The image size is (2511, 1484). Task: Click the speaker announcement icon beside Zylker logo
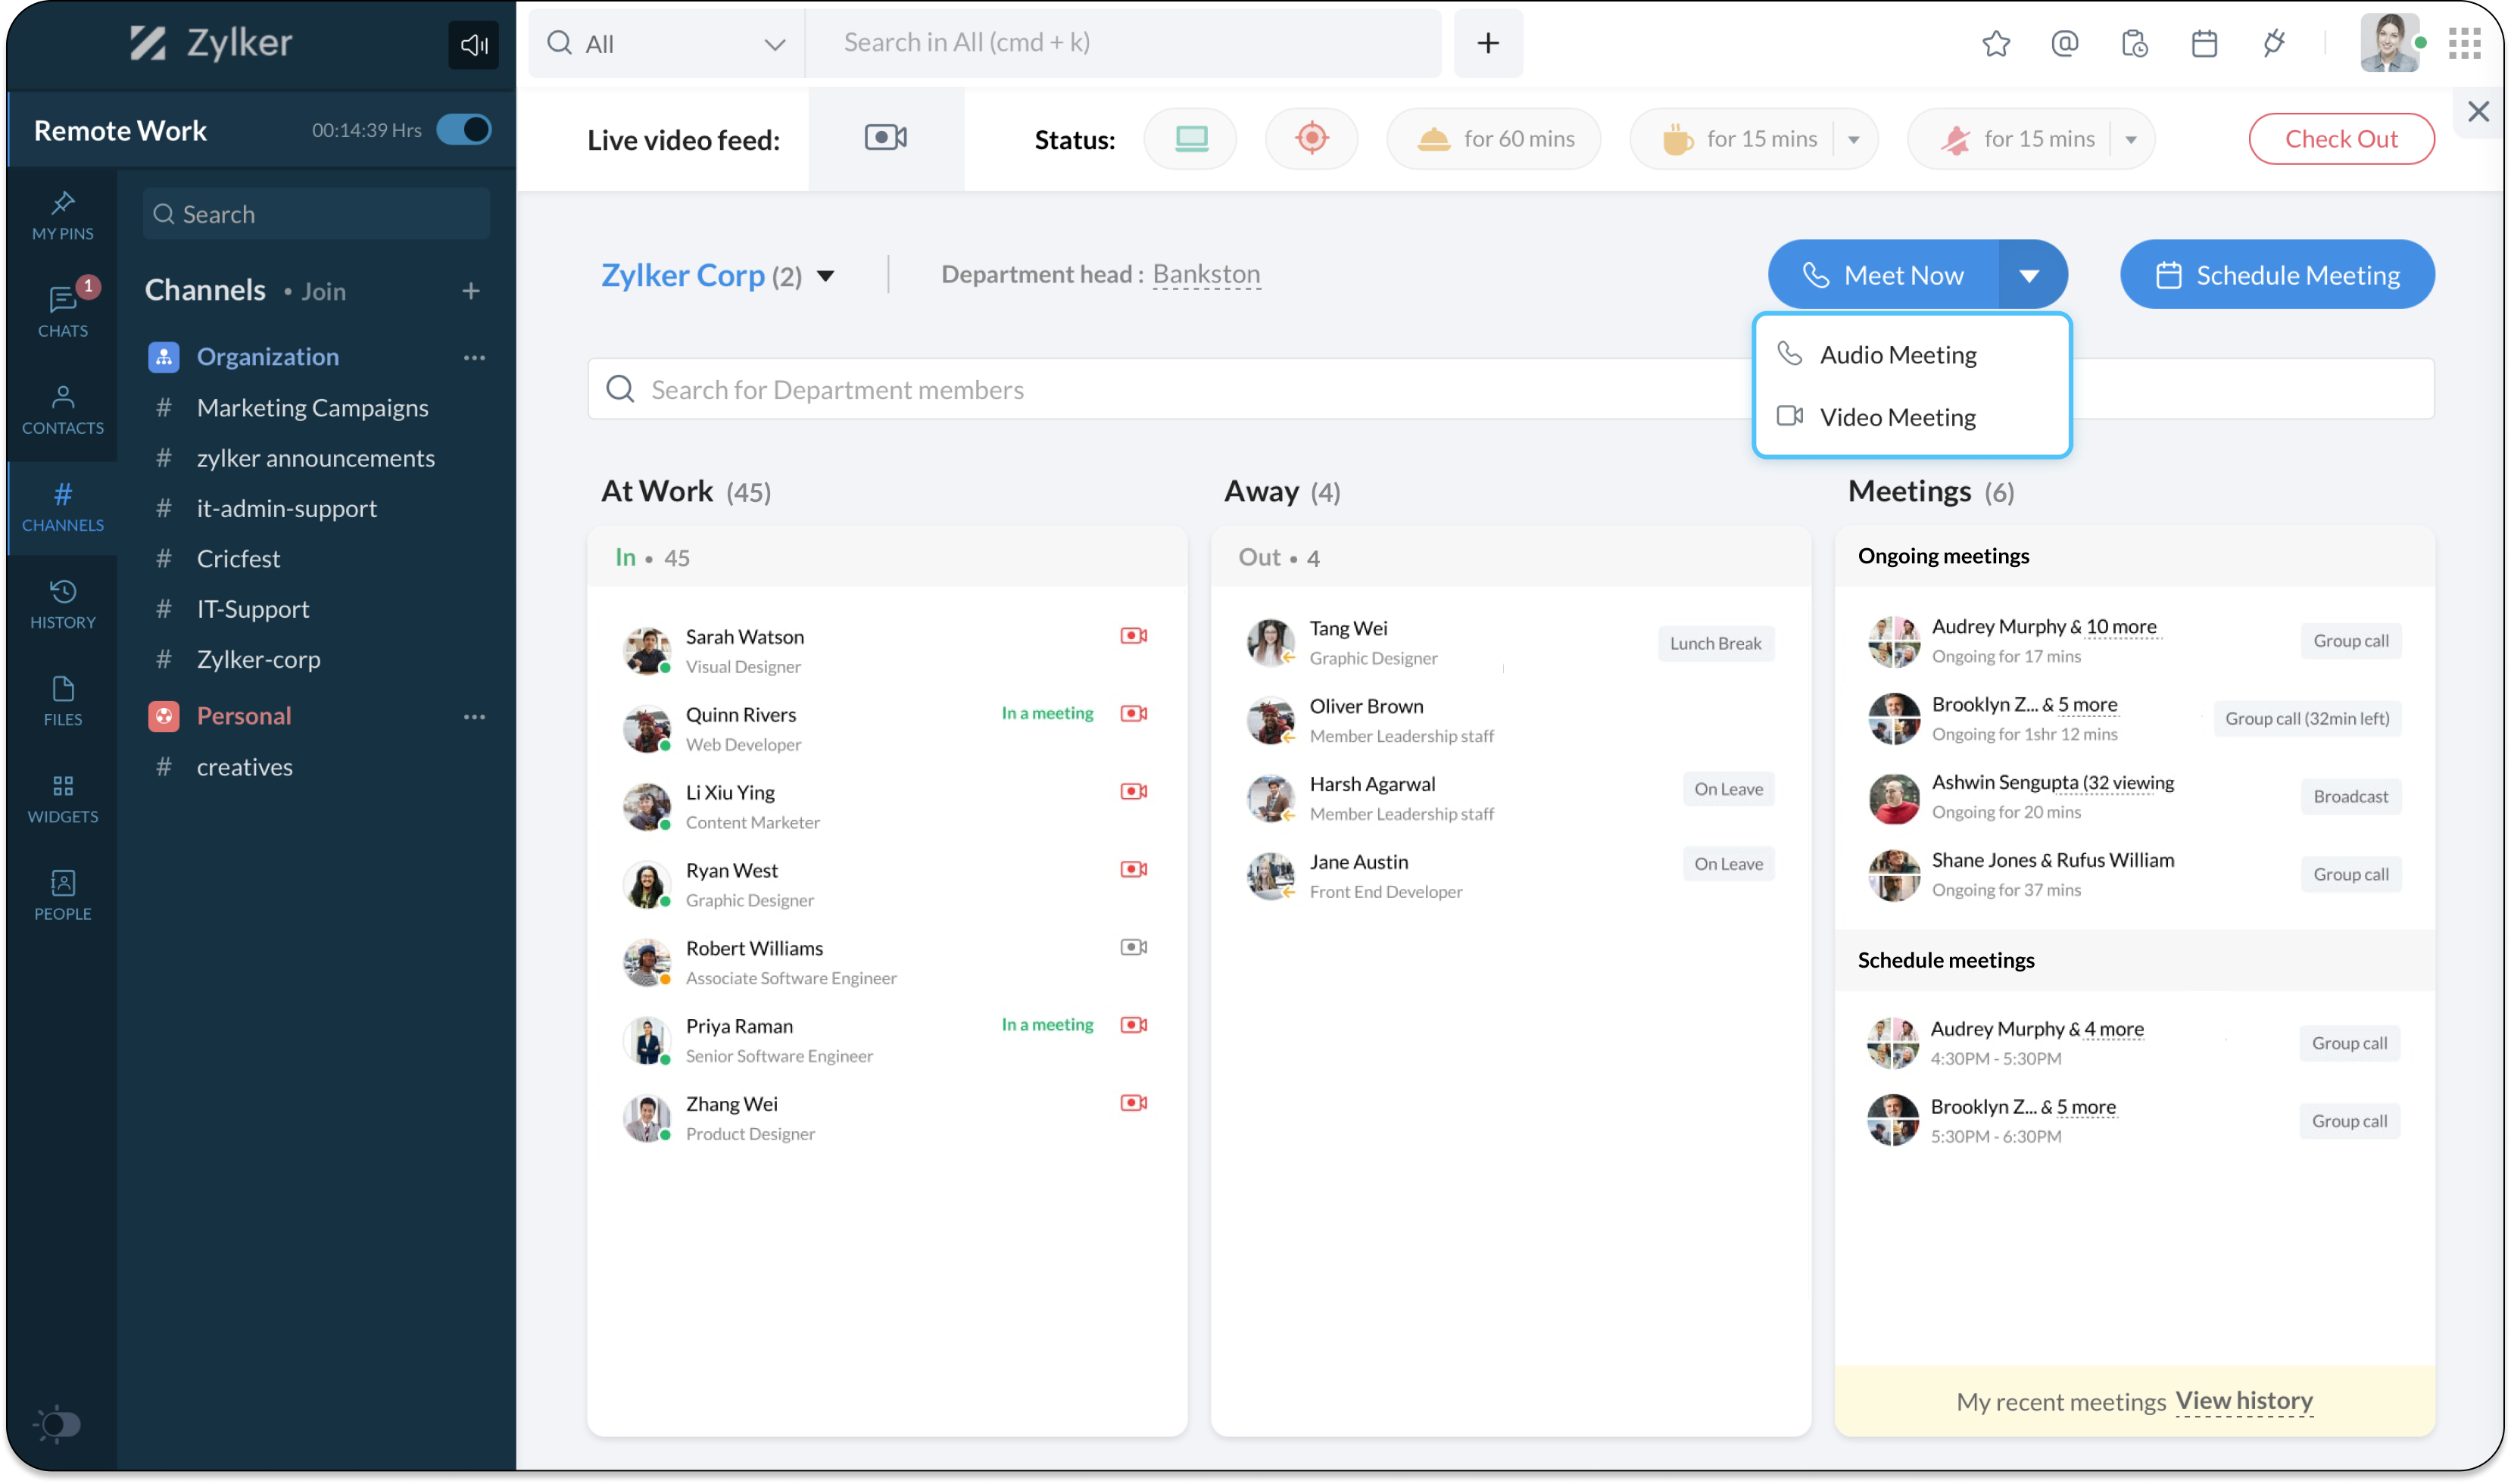coord(473,44)
